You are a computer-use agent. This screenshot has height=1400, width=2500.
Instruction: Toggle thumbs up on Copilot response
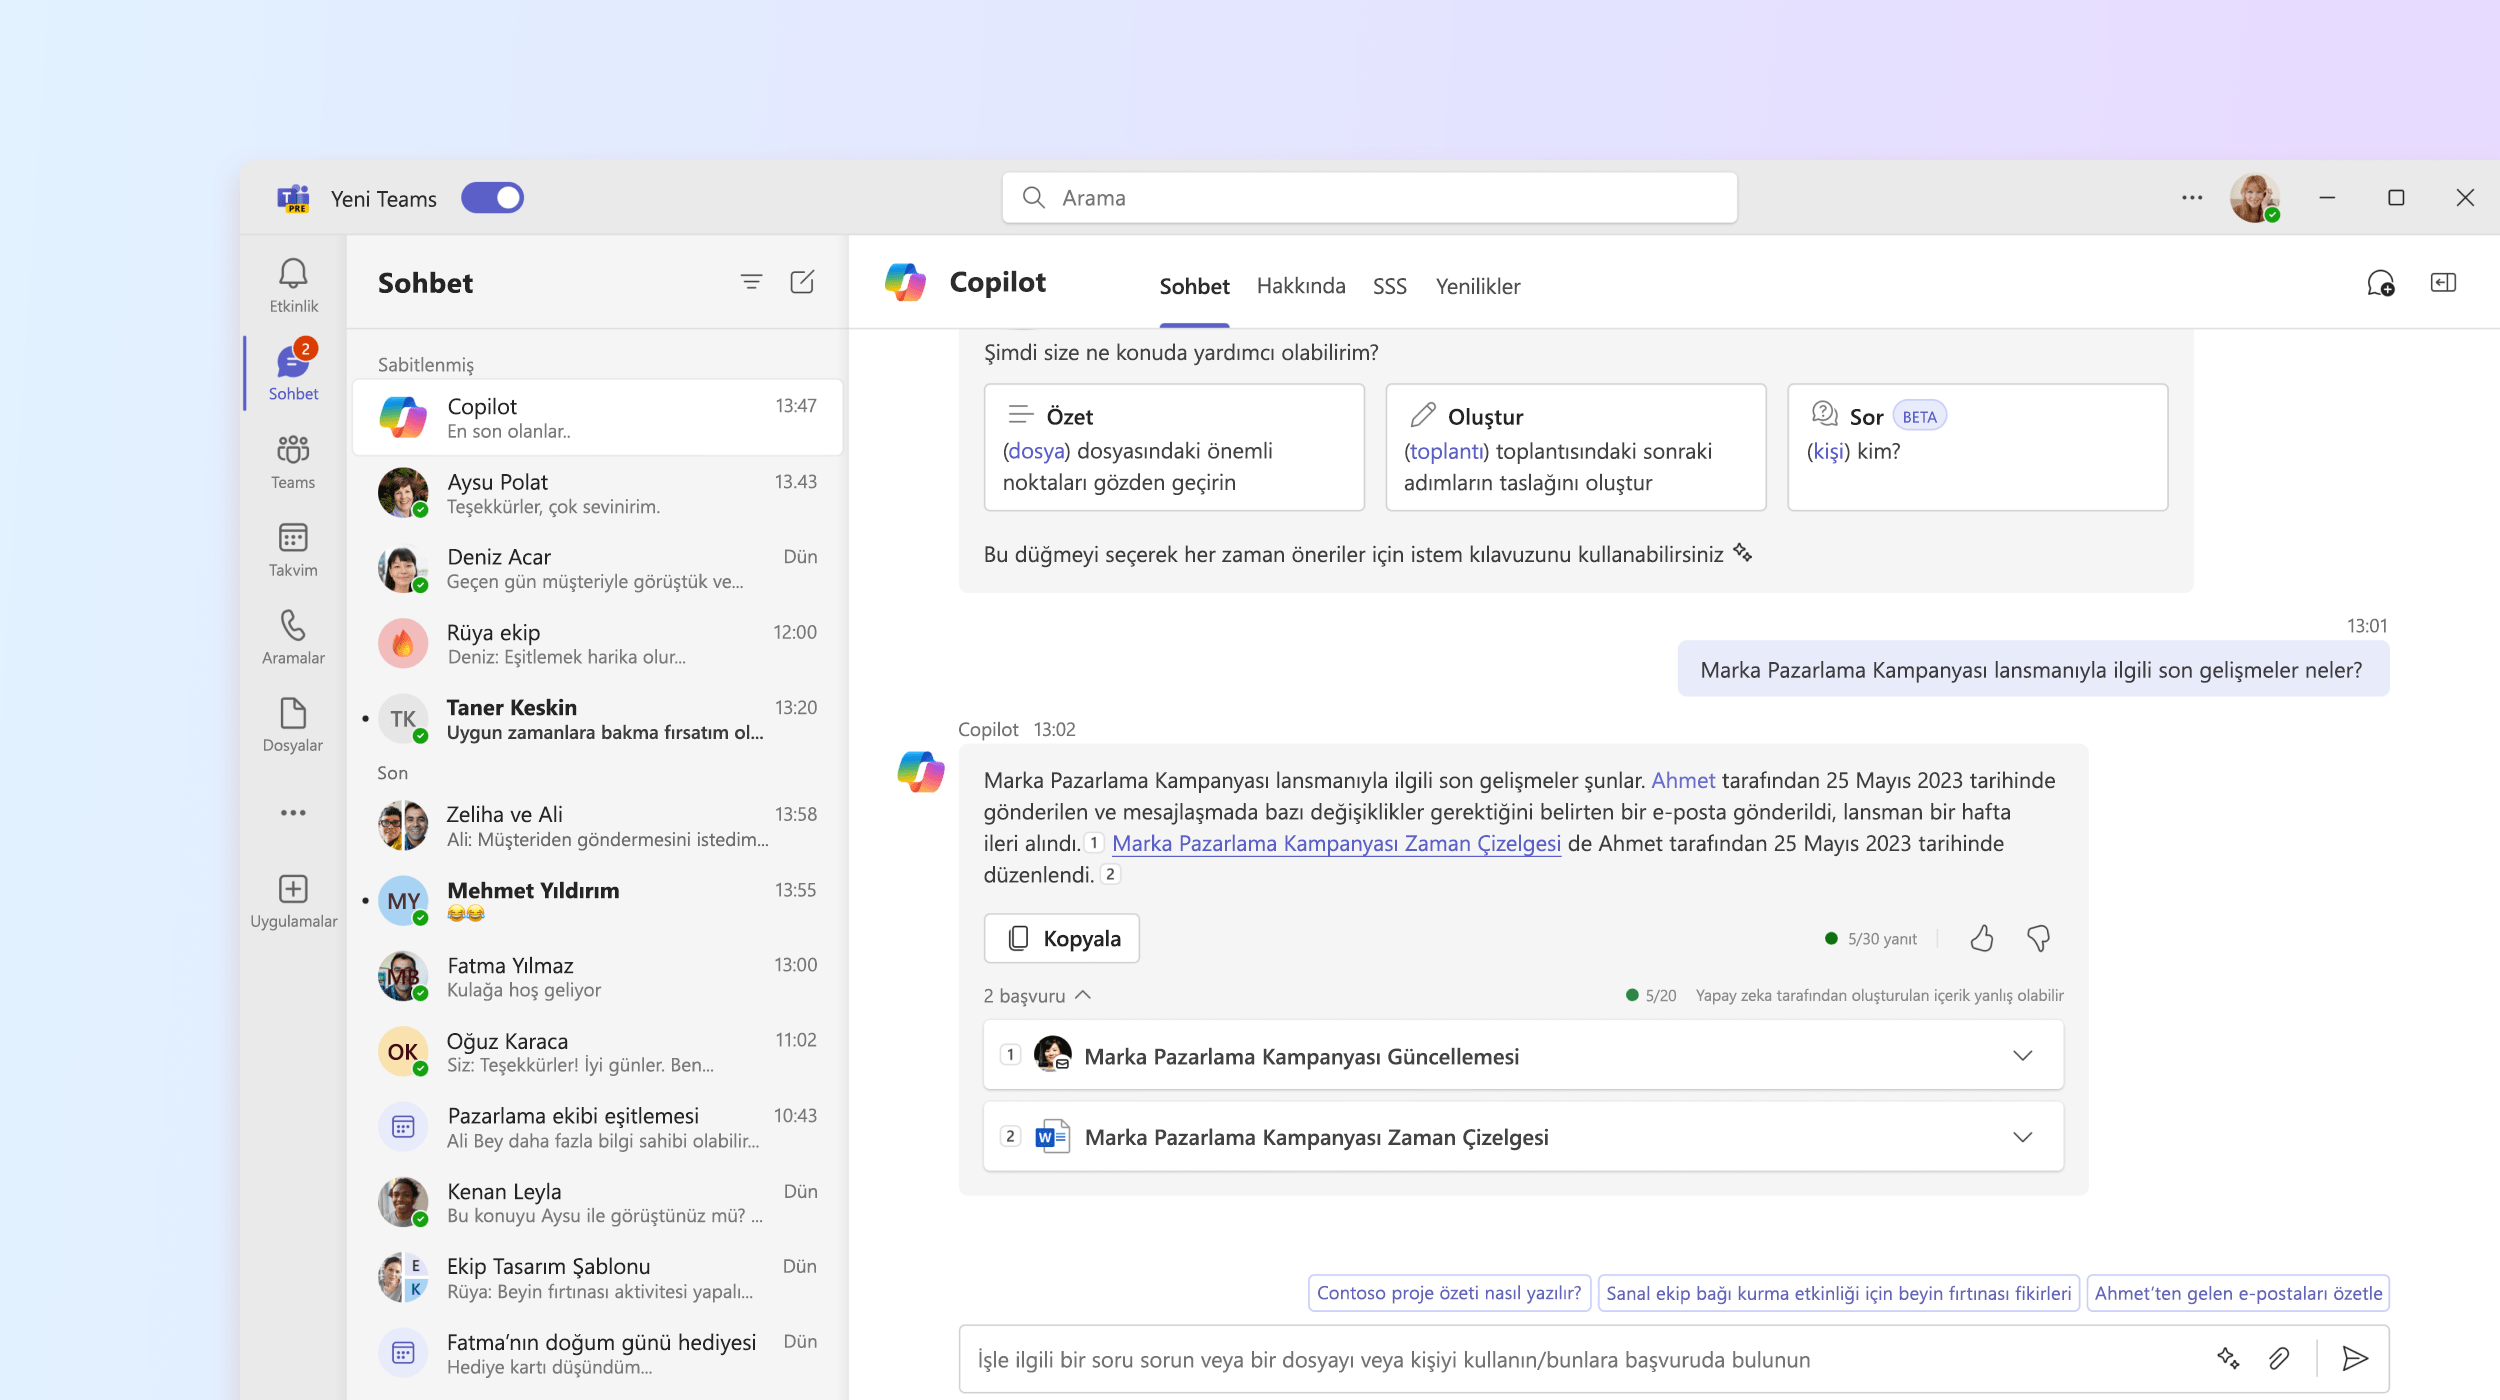point(1980,938)
